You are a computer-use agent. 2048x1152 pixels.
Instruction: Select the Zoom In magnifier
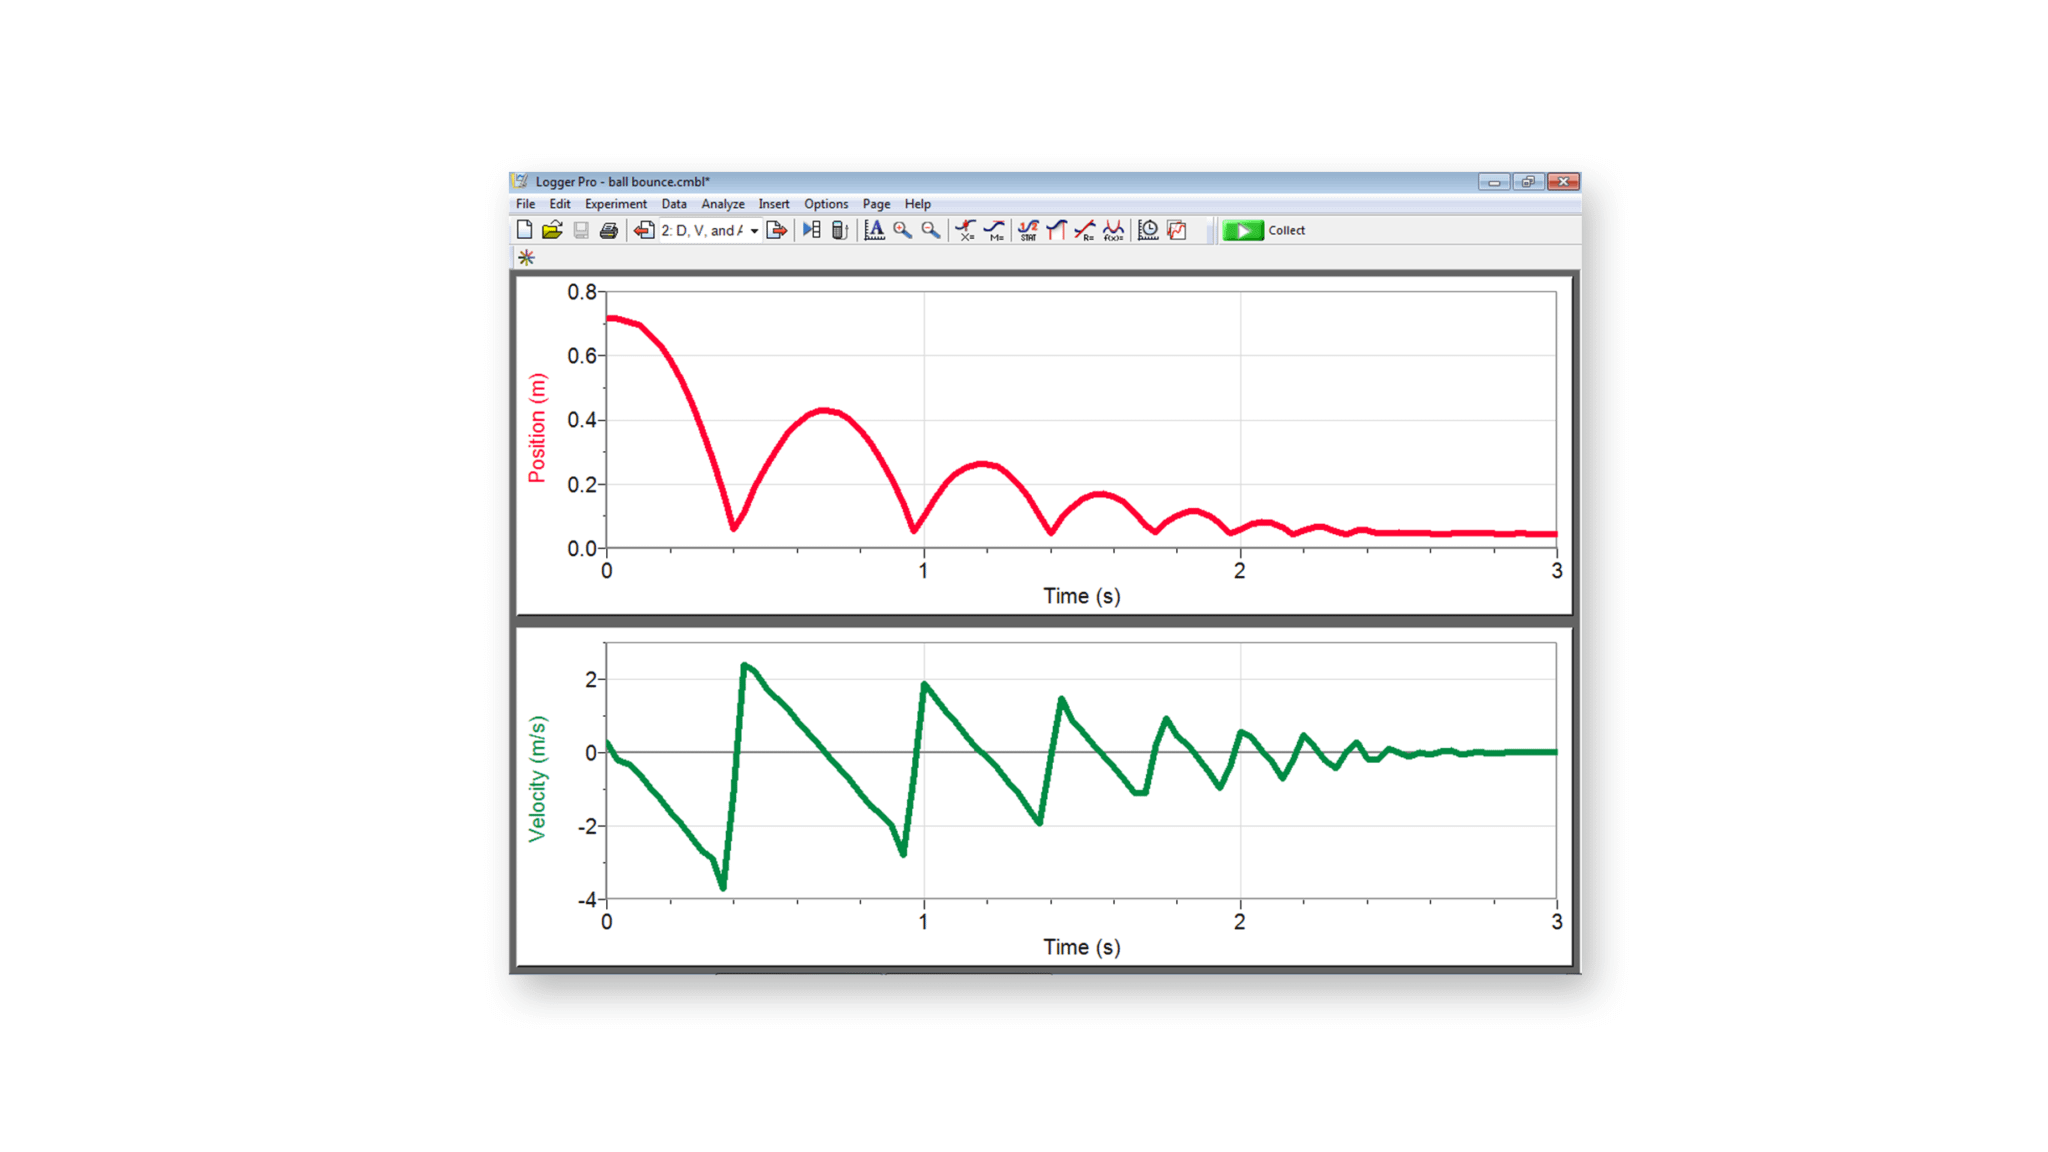coord(902,232)
